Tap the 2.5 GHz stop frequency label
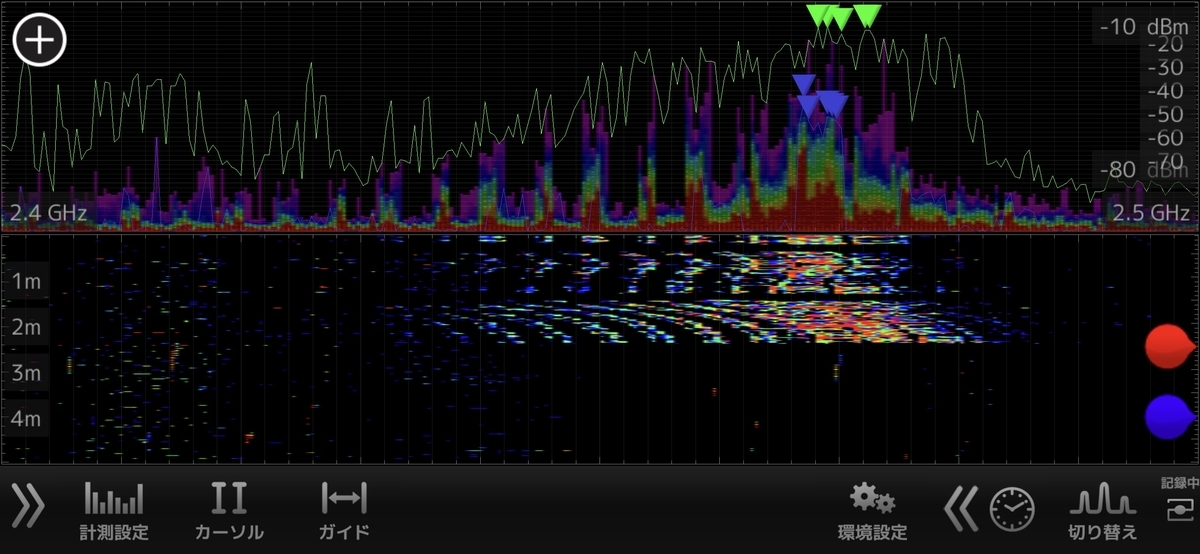This screenshot has width=1200, height=554. point(1150,213)
